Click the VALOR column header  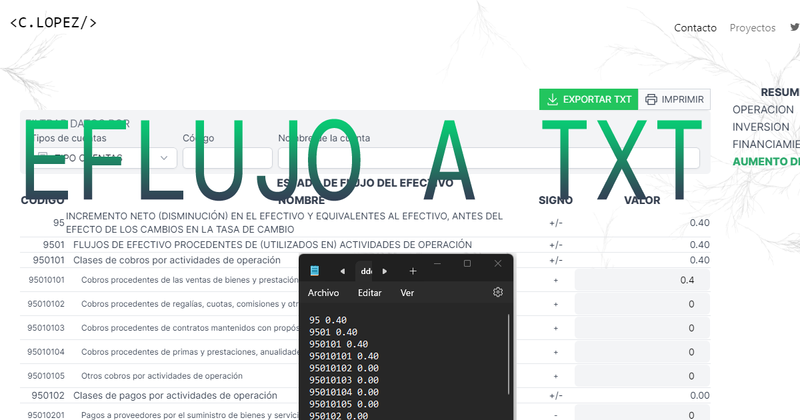[x=642, y=200]
